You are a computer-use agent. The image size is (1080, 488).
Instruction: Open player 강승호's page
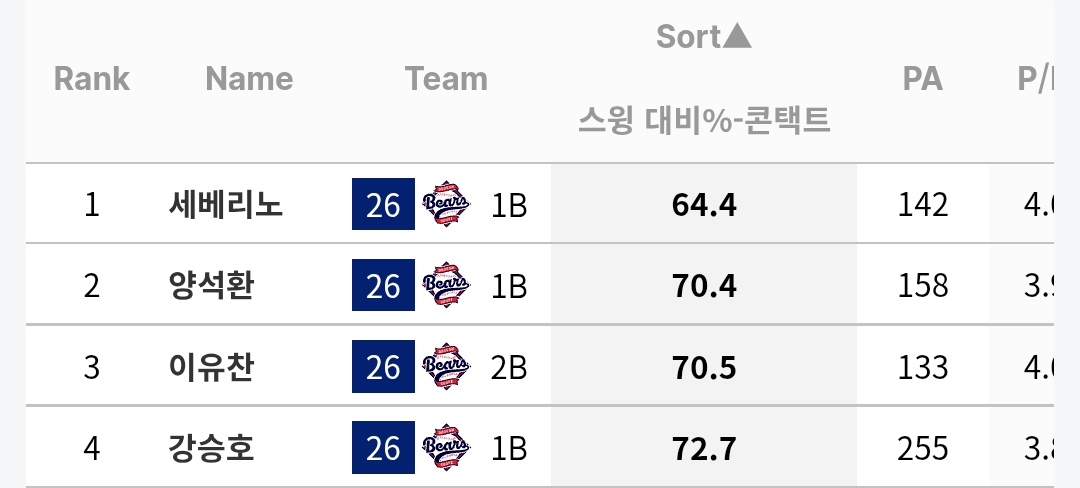[x=211, y=447]
